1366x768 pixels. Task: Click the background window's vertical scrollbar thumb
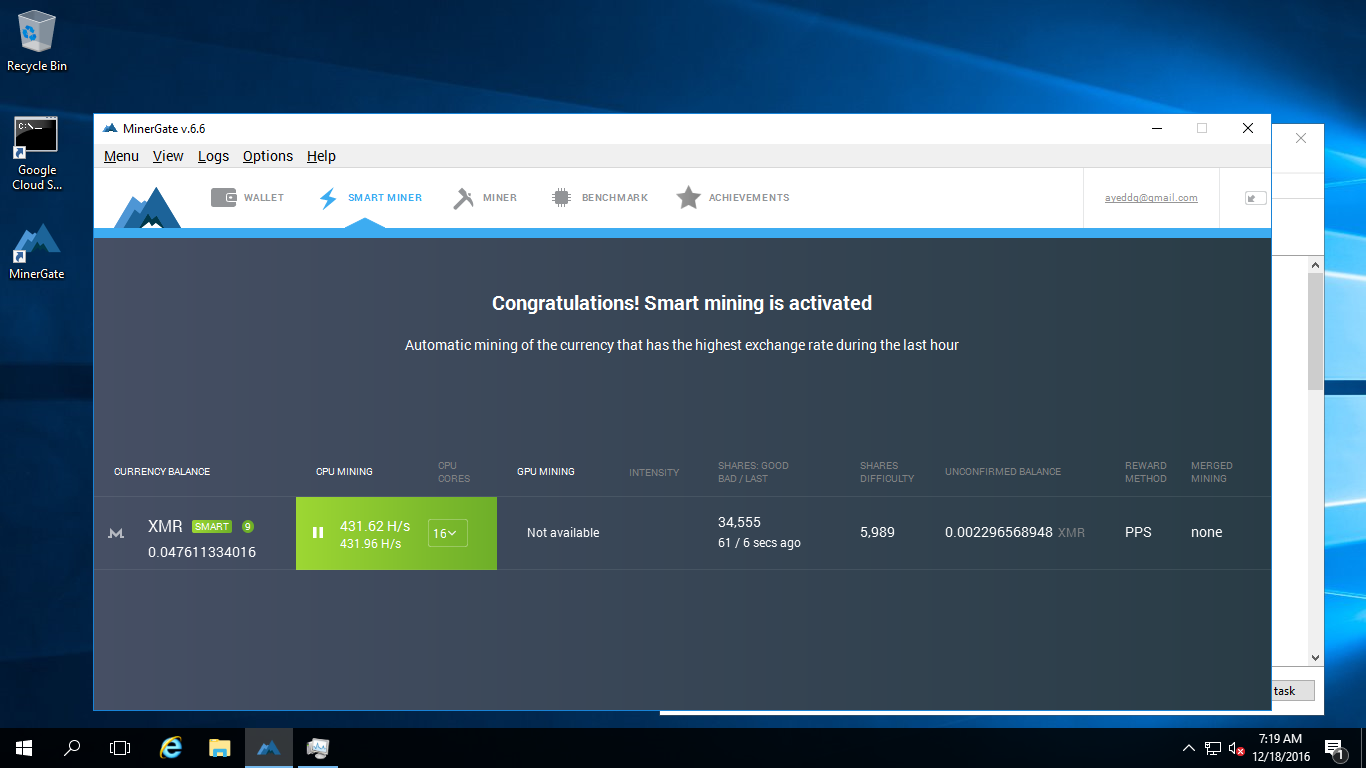pos(1315,331)
